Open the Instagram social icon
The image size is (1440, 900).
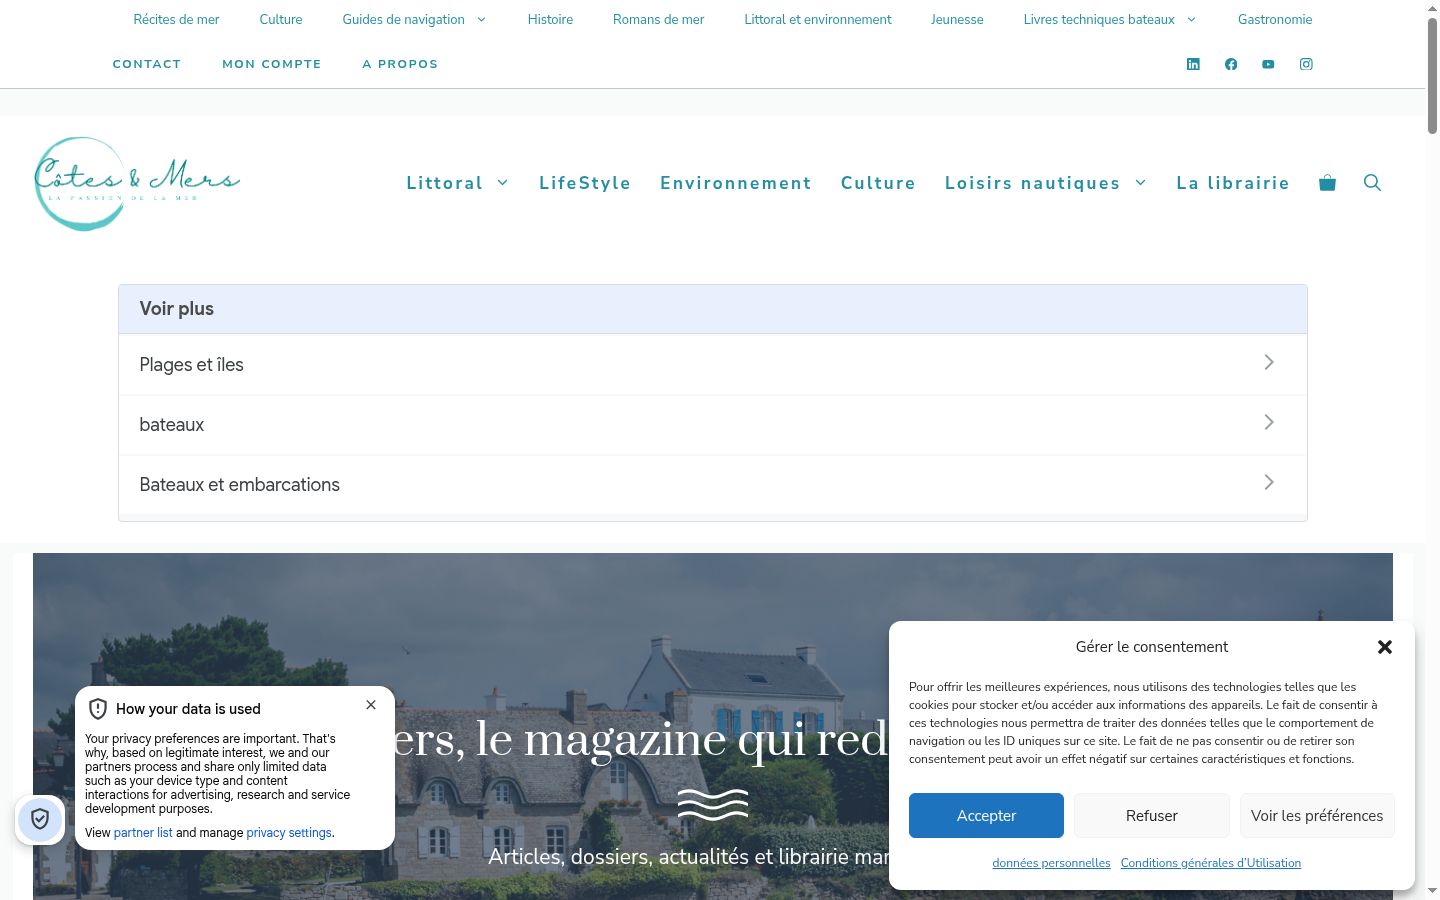pyautogui.click(x=1306, y=64)
